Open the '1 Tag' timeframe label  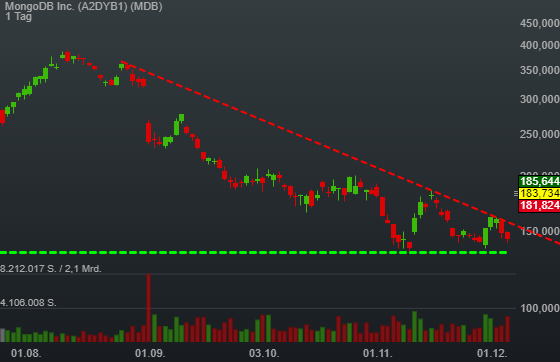19,16
